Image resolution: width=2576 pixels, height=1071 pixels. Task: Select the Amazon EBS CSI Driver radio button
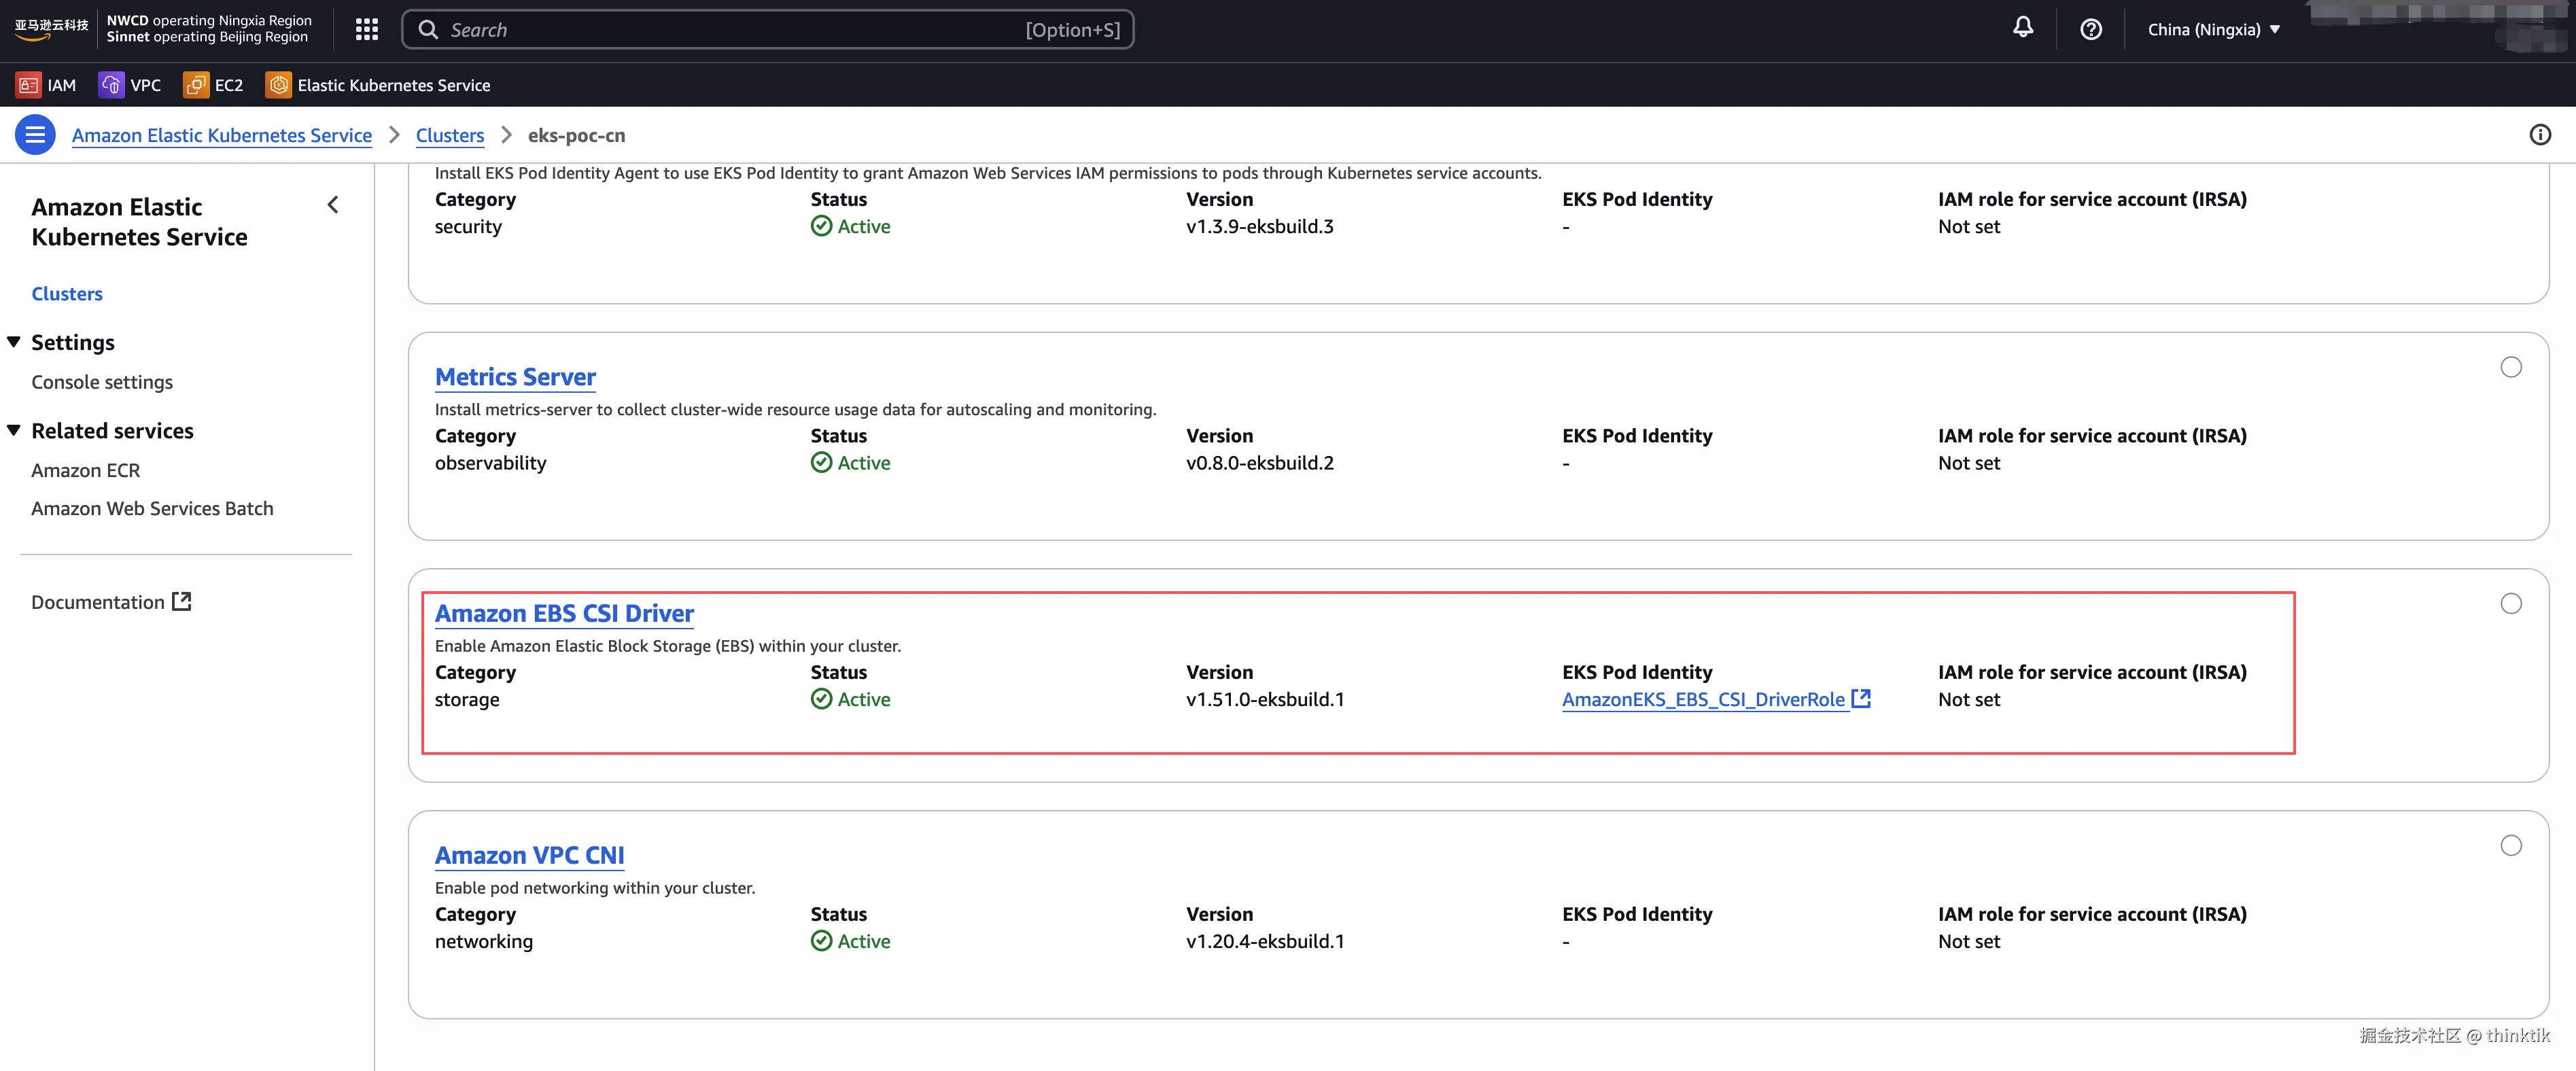[2510, 603]
